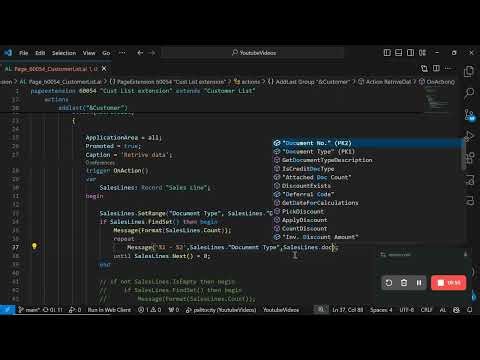
Task: Pick IsCreditDocType suggestion
Action: point(367,169)
